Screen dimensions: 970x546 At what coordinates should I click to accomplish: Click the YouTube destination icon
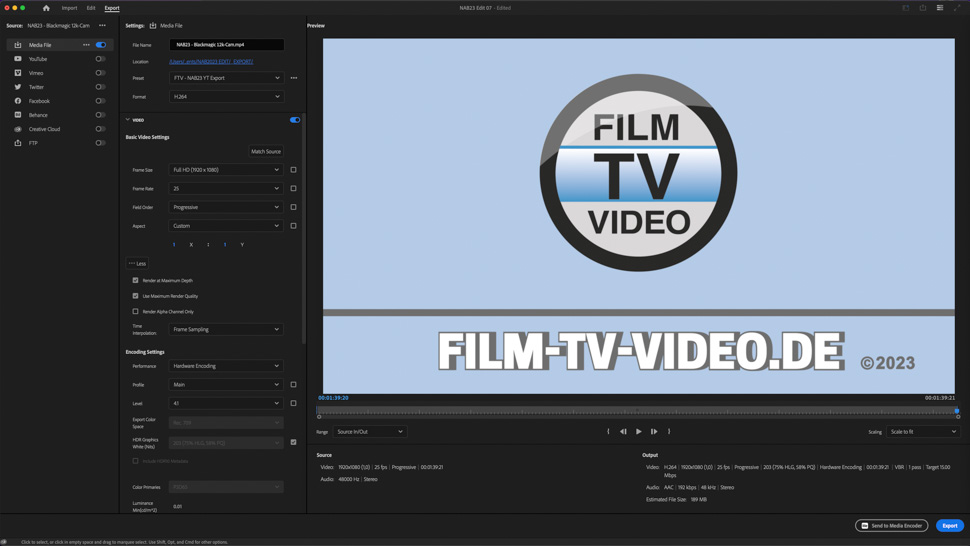pos(18,59)
